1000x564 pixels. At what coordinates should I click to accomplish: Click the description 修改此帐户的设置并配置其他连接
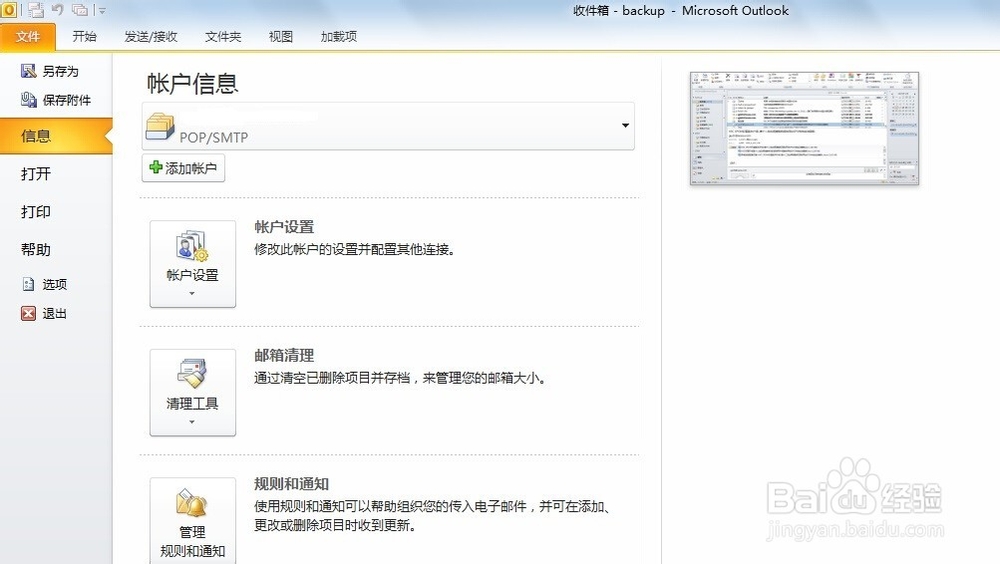click(x=355, y=249)
